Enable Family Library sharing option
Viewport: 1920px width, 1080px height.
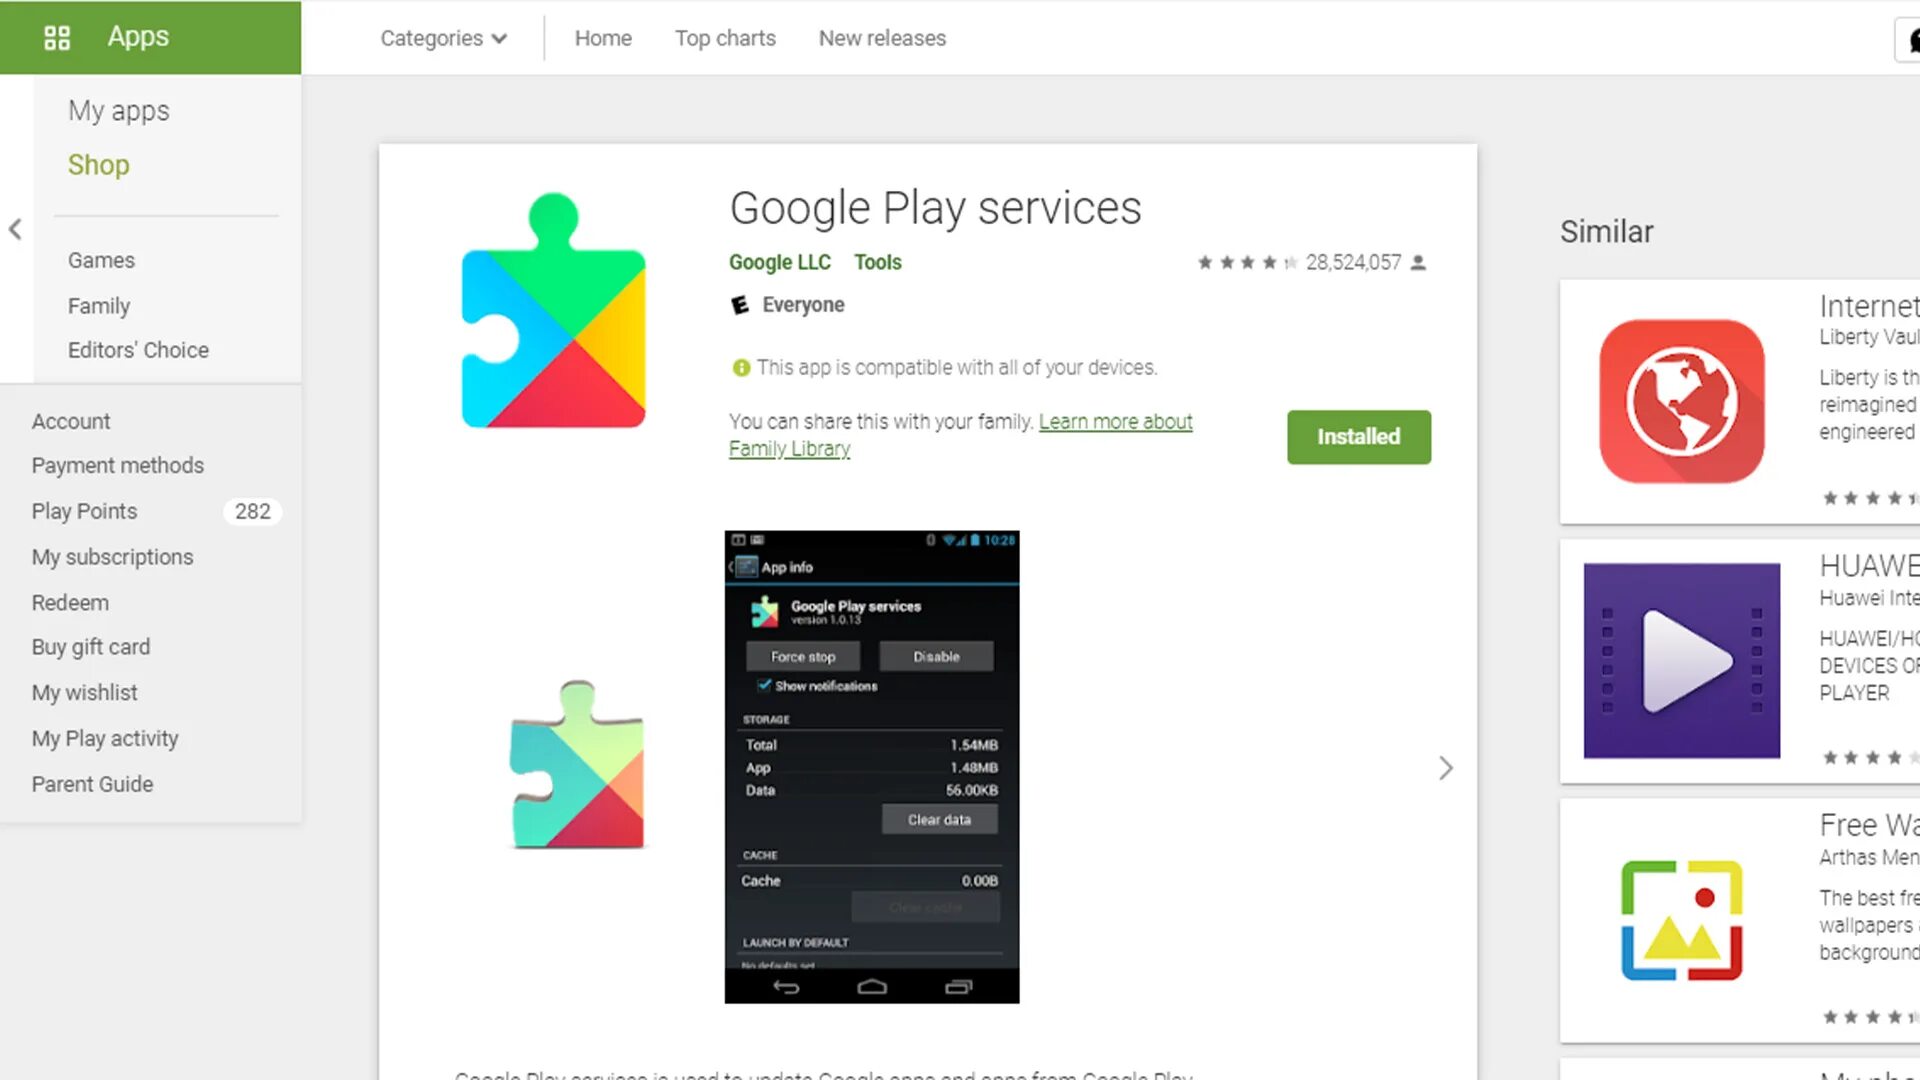[x=961, y=435]
